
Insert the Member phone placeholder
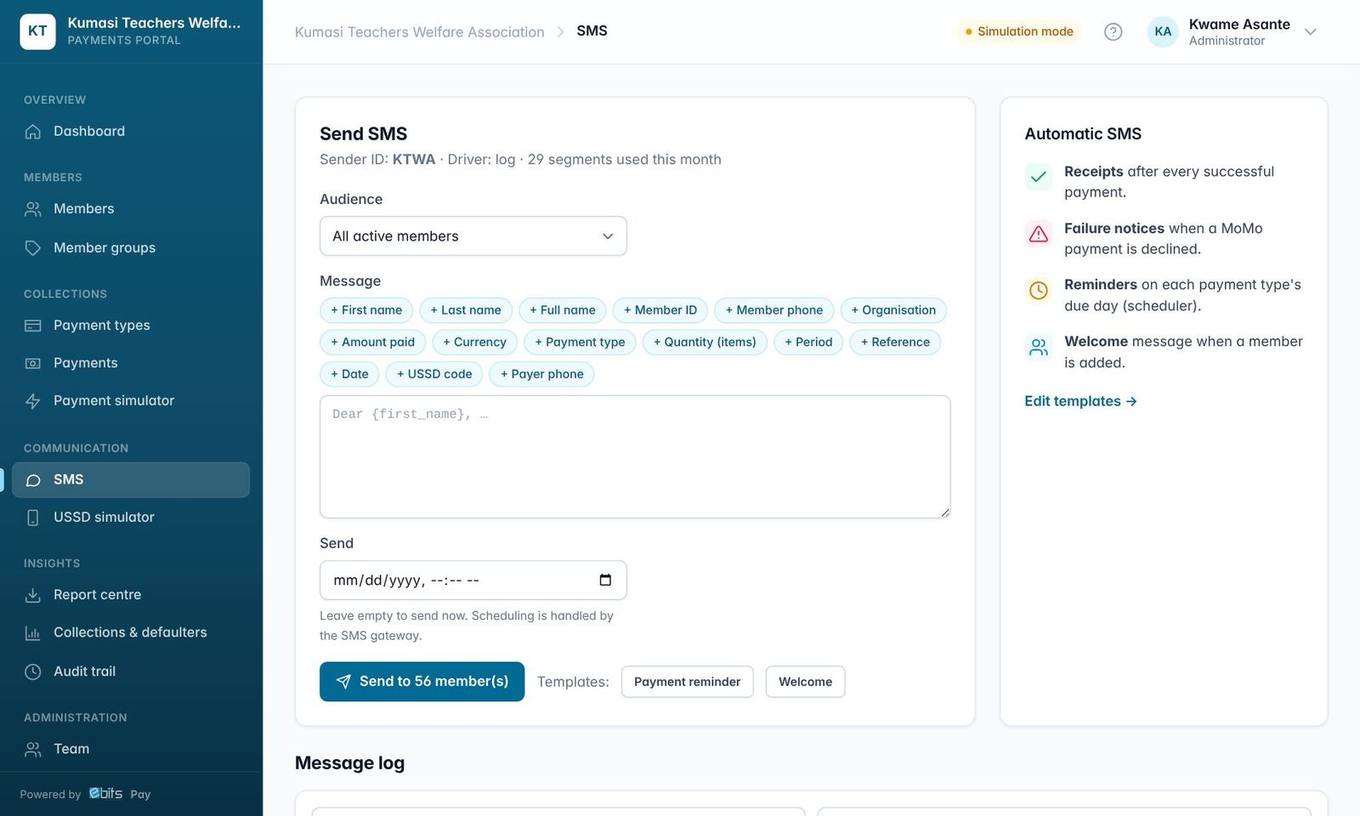tap(774, 310)
